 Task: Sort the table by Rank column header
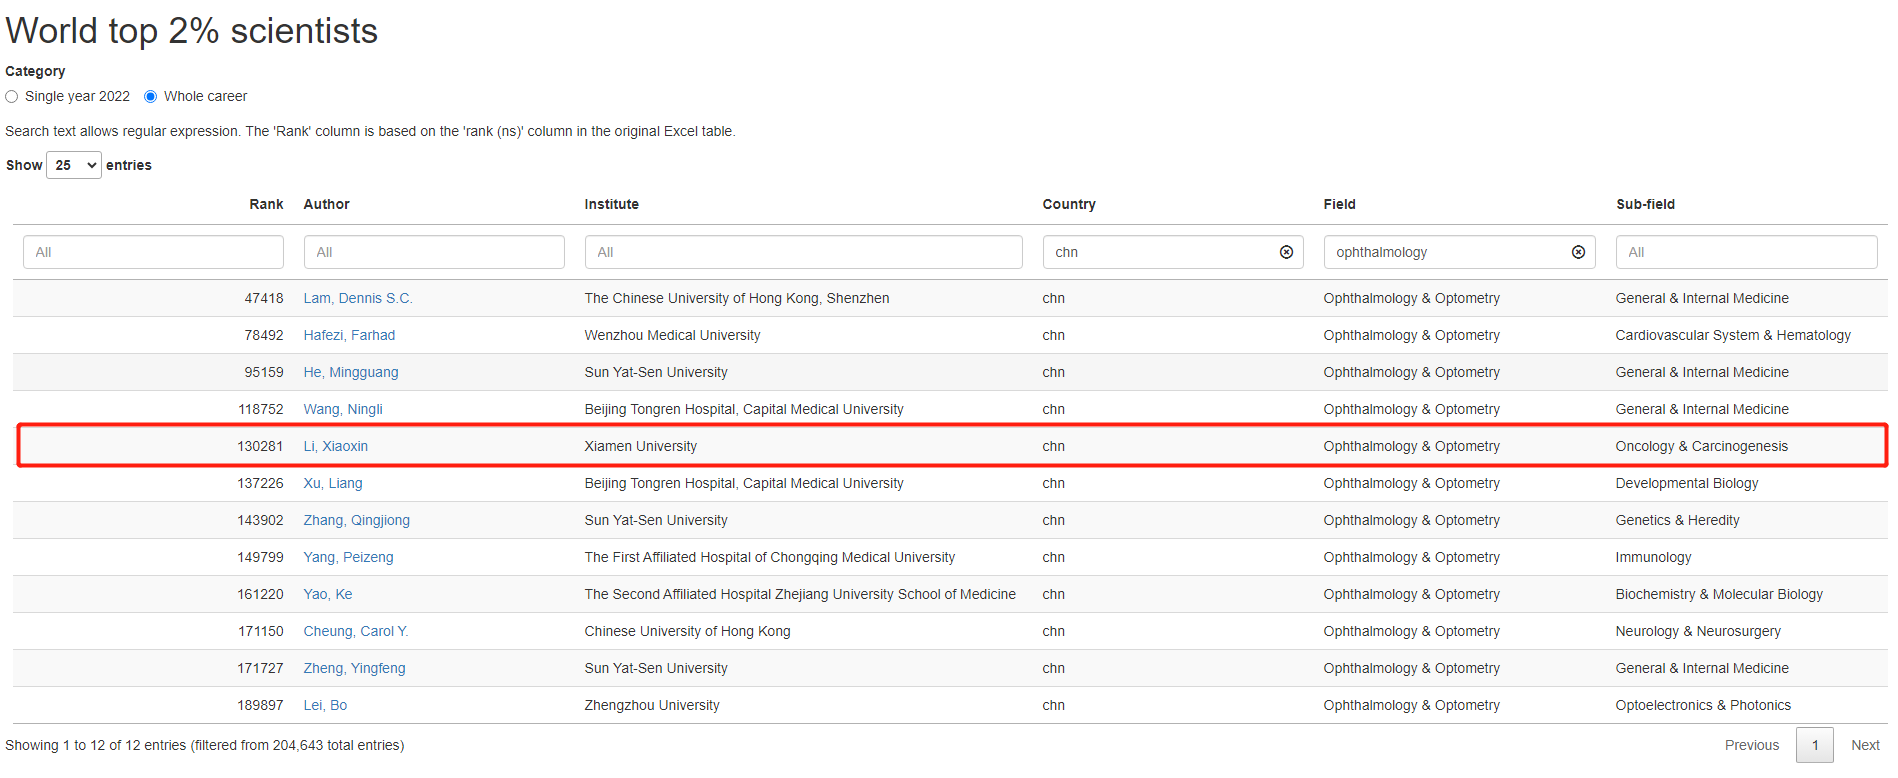point(266,204)
